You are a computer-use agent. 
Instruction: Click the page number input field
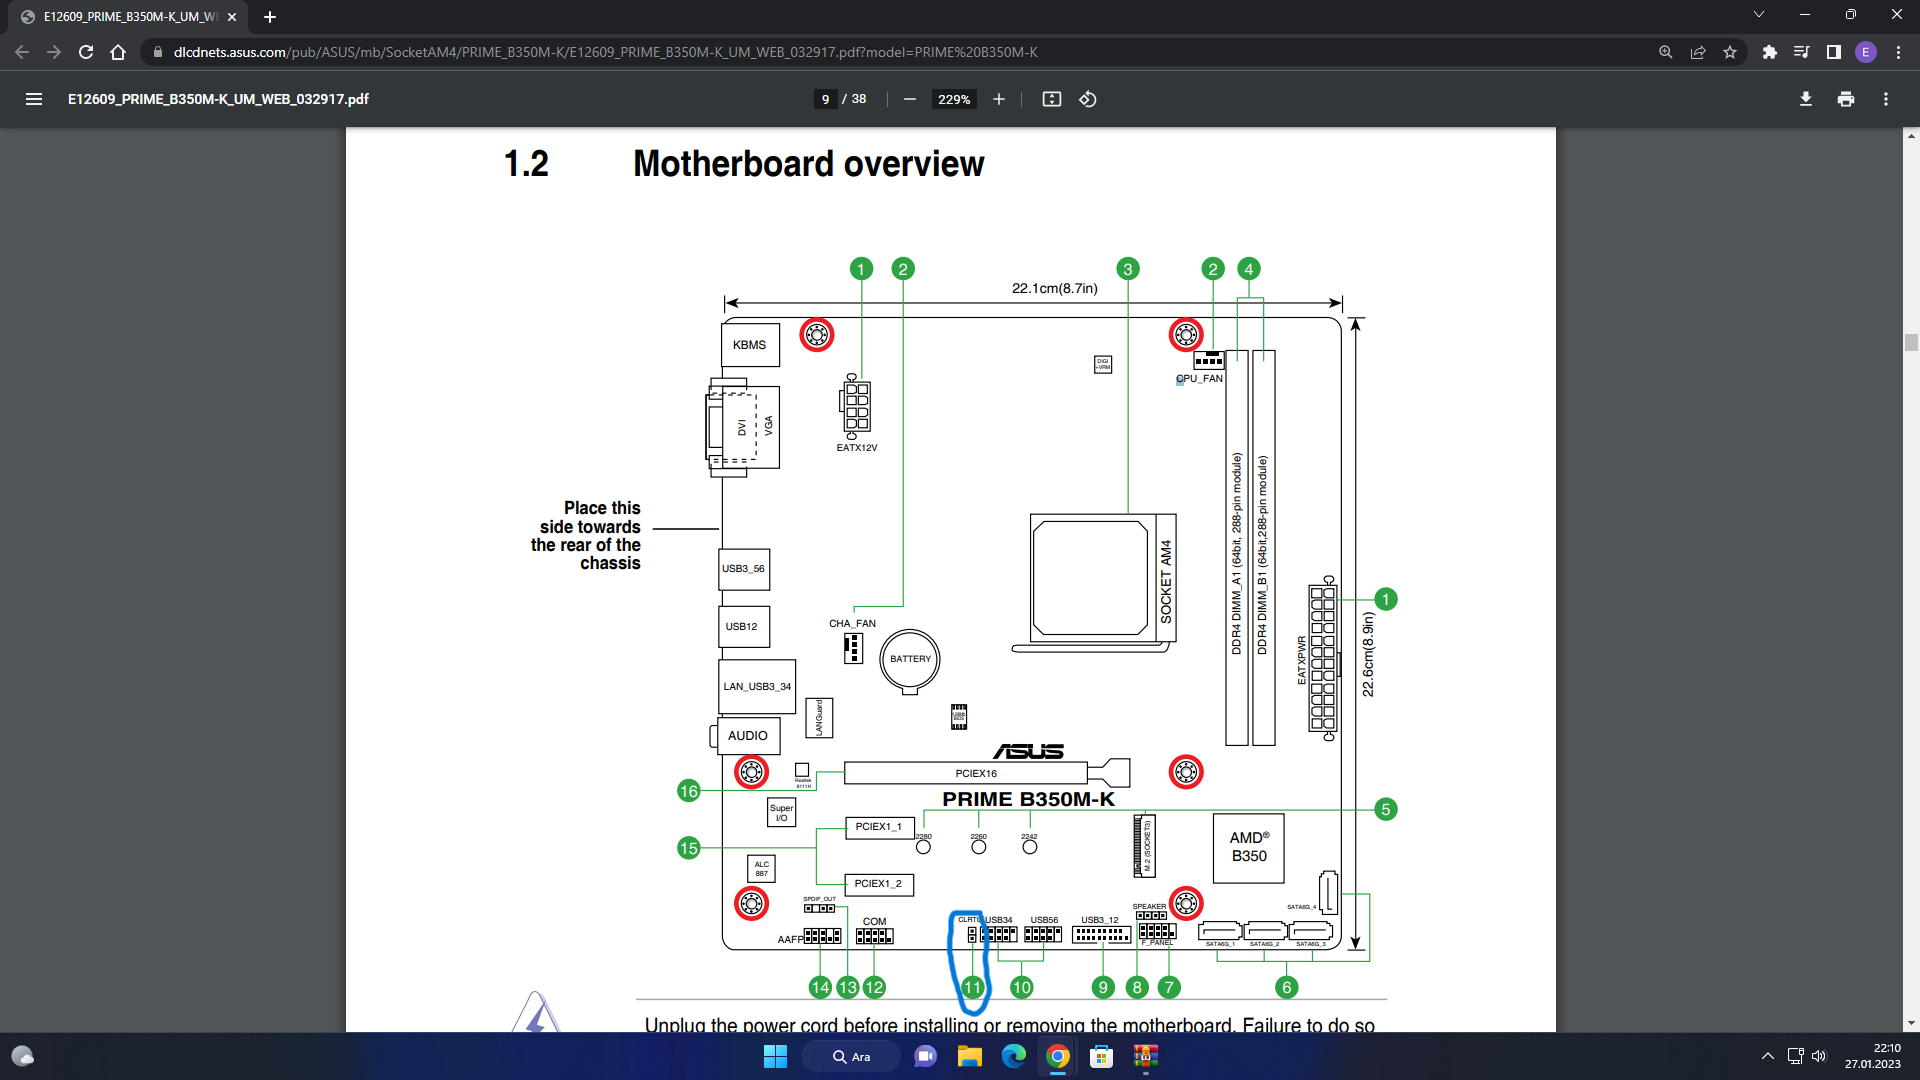(x=825, y=99)
